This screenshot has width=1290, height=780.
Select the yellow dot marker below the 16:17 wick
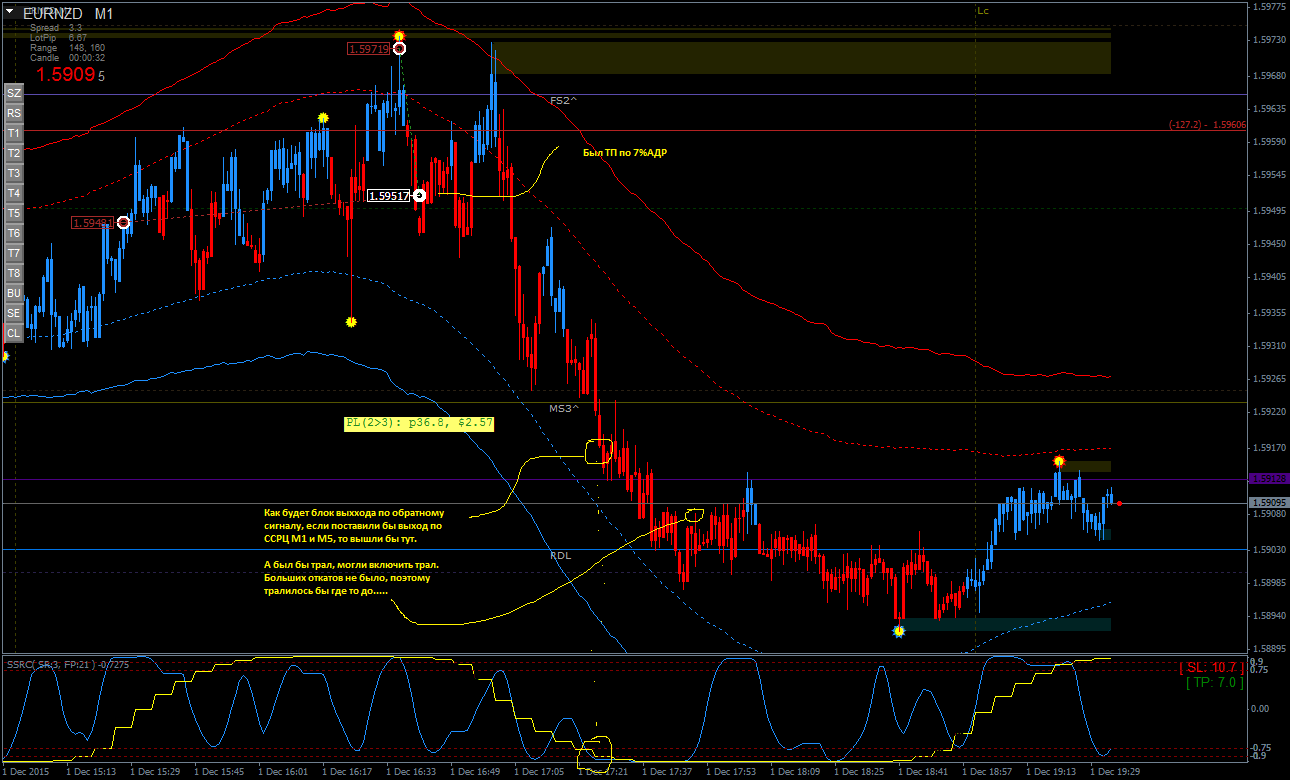click(x=351, y=322)
